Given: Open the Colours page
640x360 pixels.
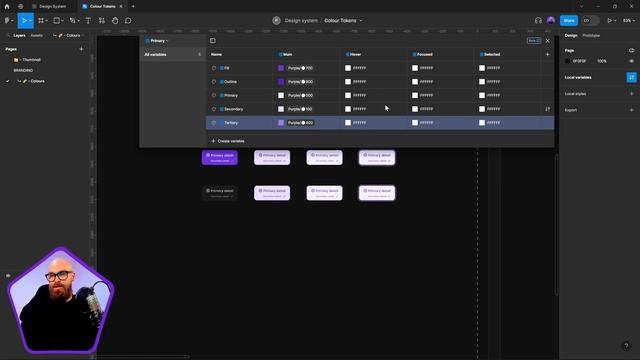Looking at the screenshot, I should click(37, 81).
